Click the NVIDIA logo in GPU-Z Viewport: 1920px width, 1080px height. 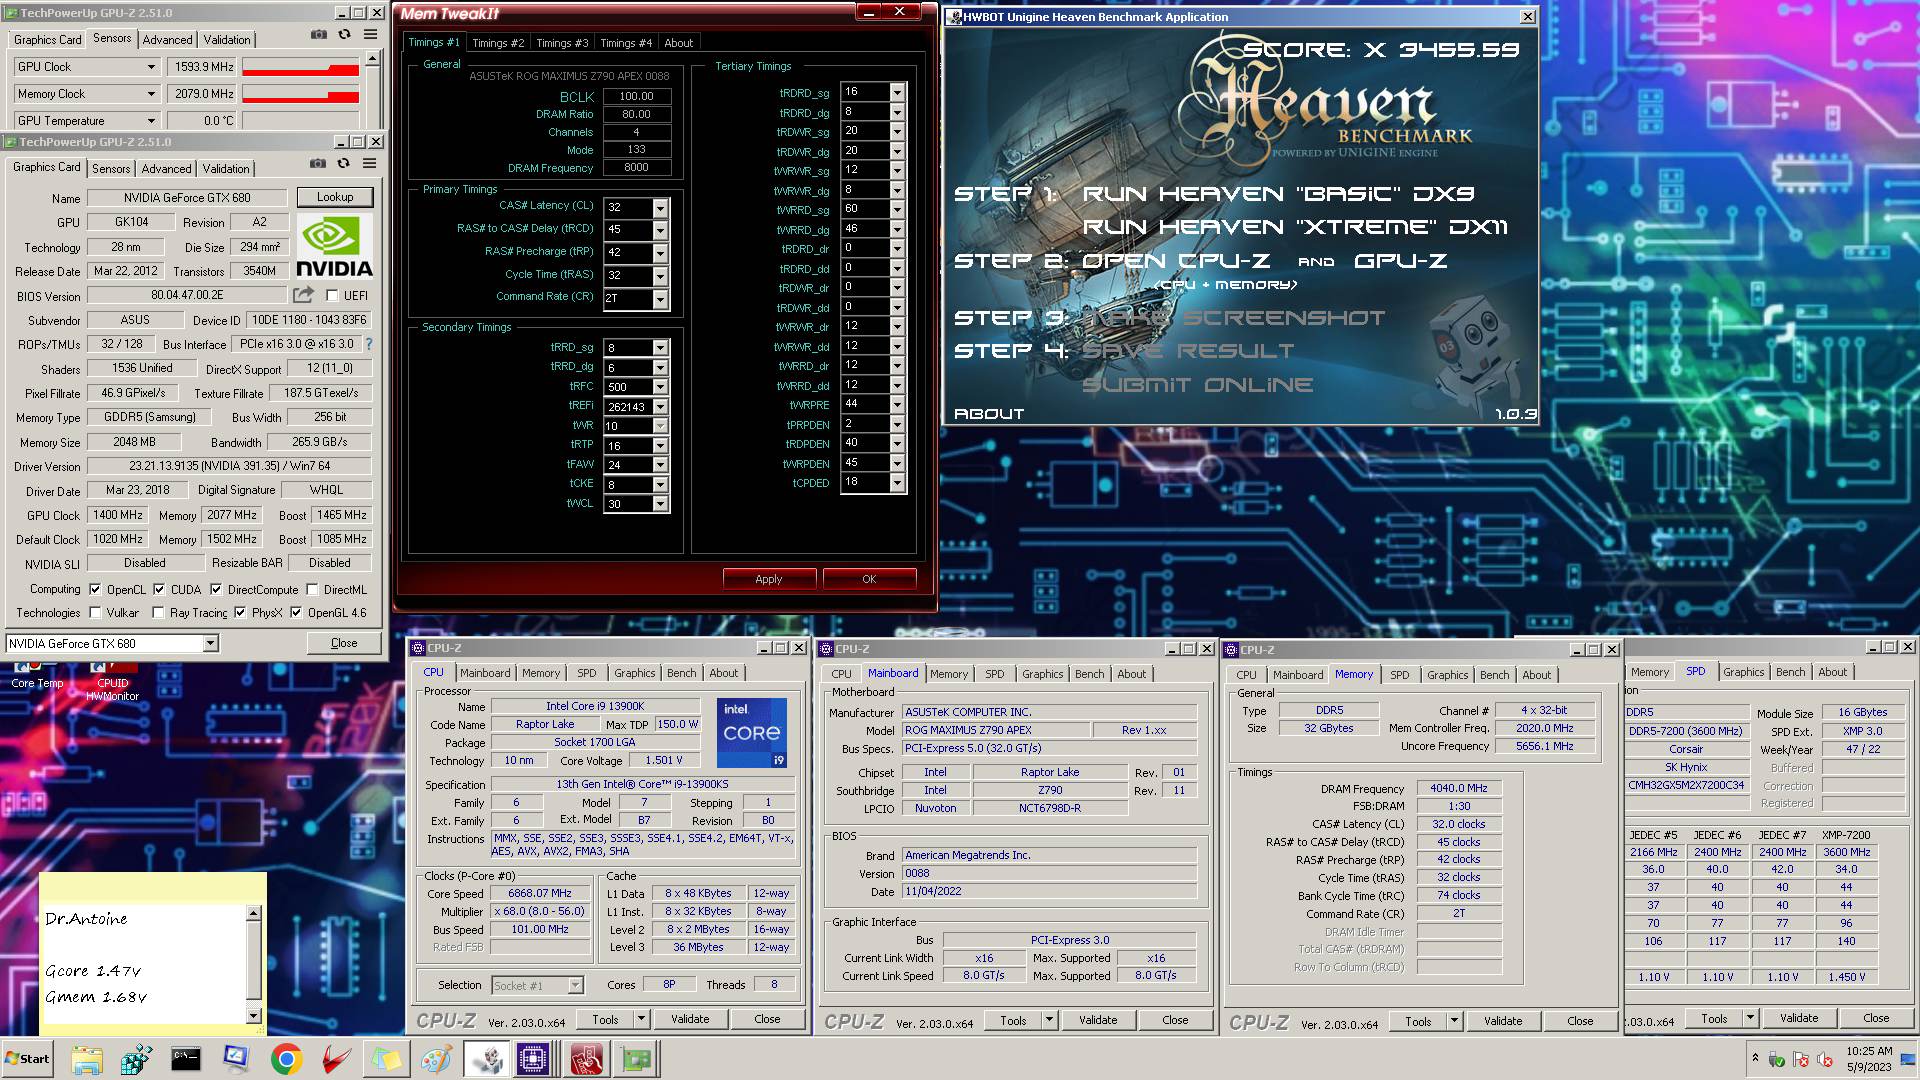[334, 246]
